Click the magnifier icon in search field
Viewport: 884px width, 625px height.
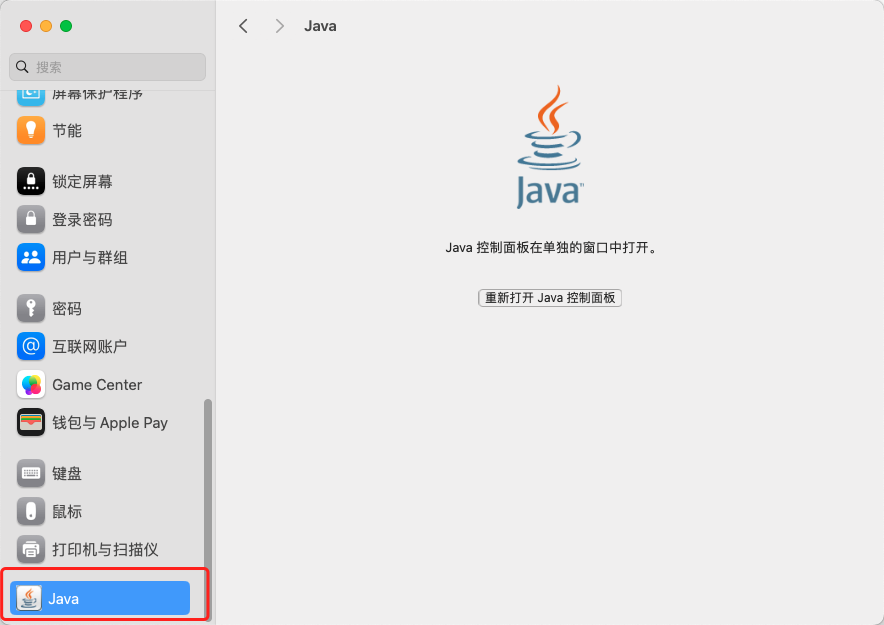(22, 67)
